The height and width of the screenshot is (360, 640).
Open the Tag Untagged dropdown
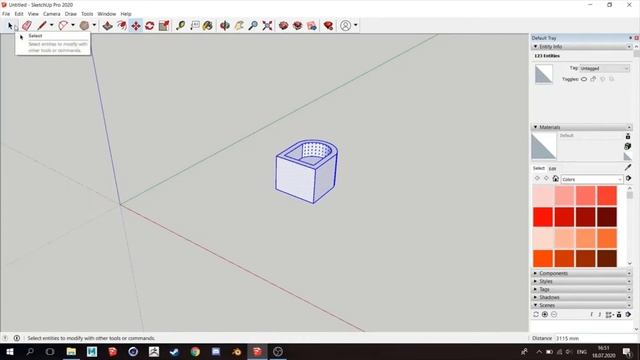(x=604, y=69)
